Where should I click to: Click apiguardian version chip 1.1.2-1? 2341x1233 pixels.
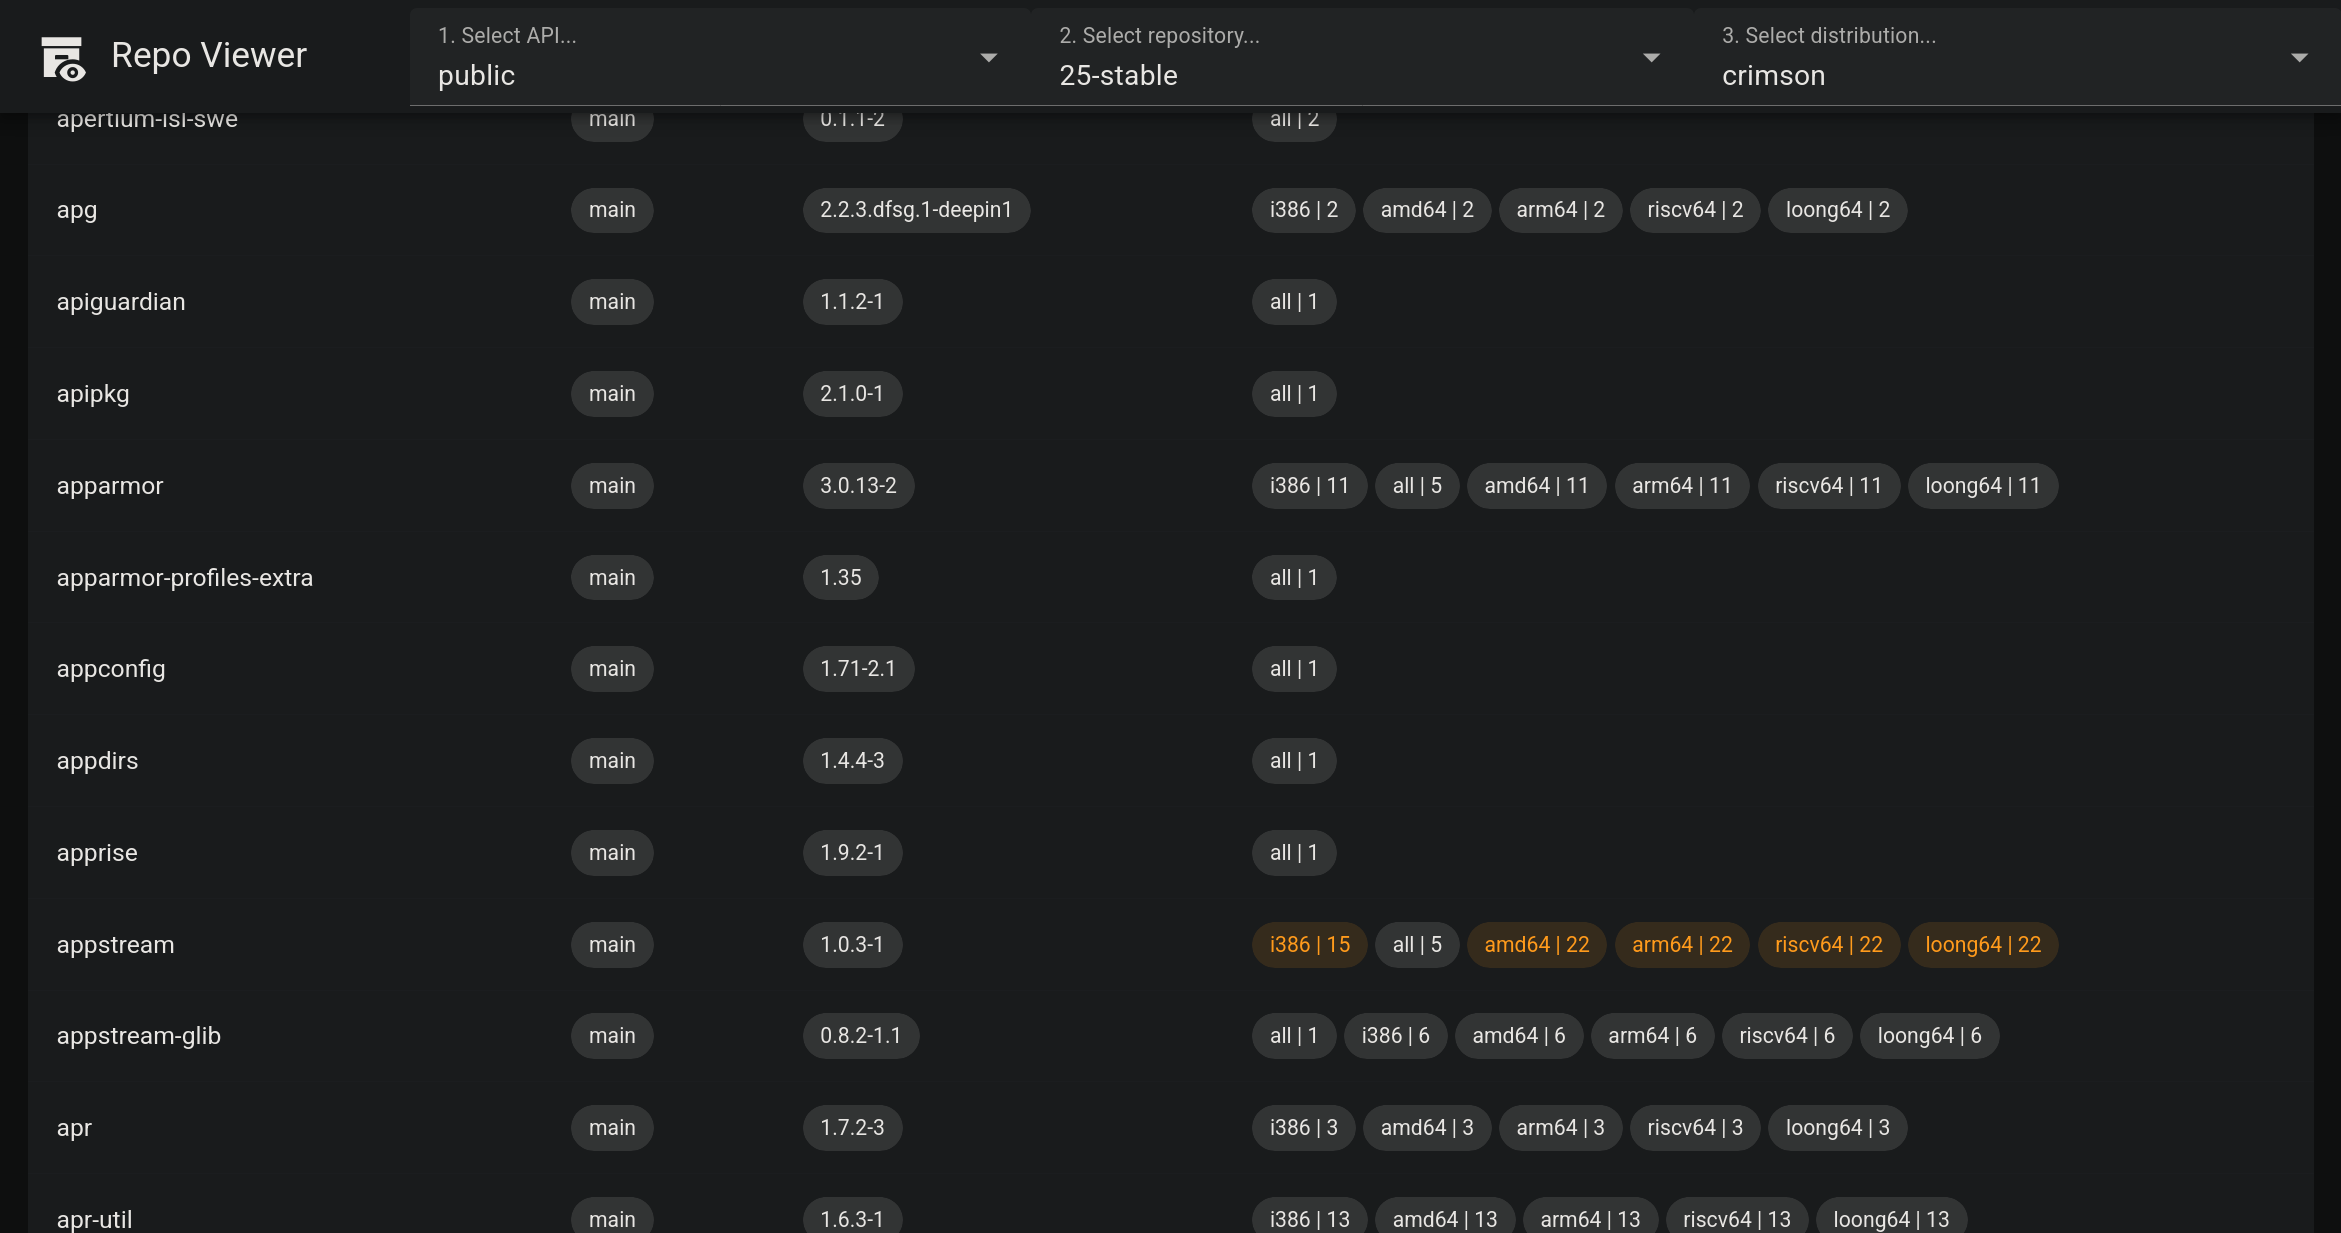click(x=852, y=302)
